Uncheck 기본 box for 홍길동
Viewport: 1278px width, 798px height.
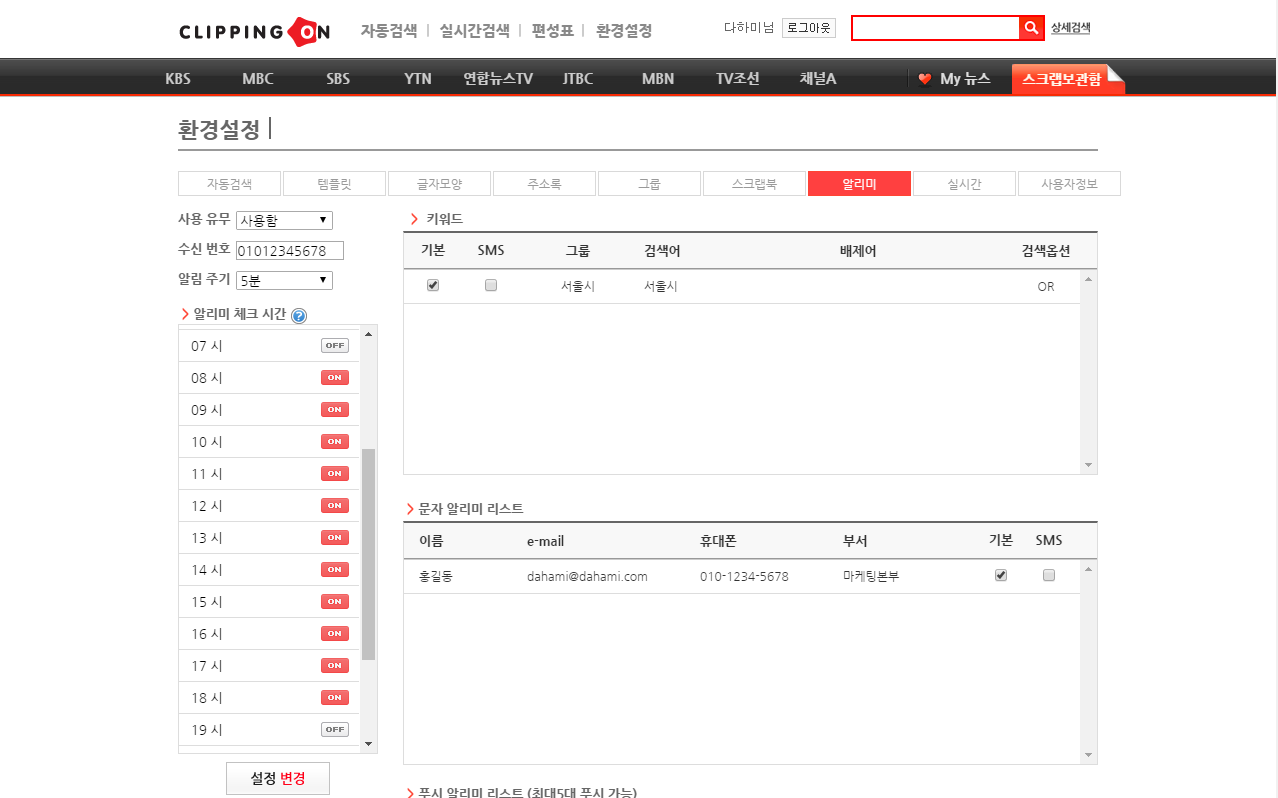1001,575
